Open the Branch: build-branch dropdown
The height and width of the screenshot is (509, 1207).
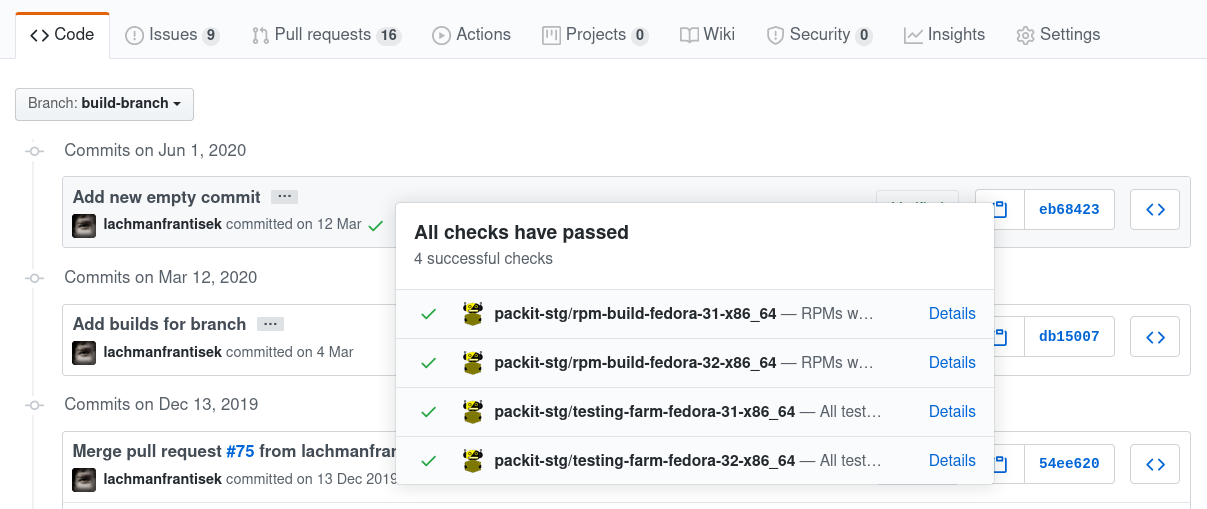[104, 104]
